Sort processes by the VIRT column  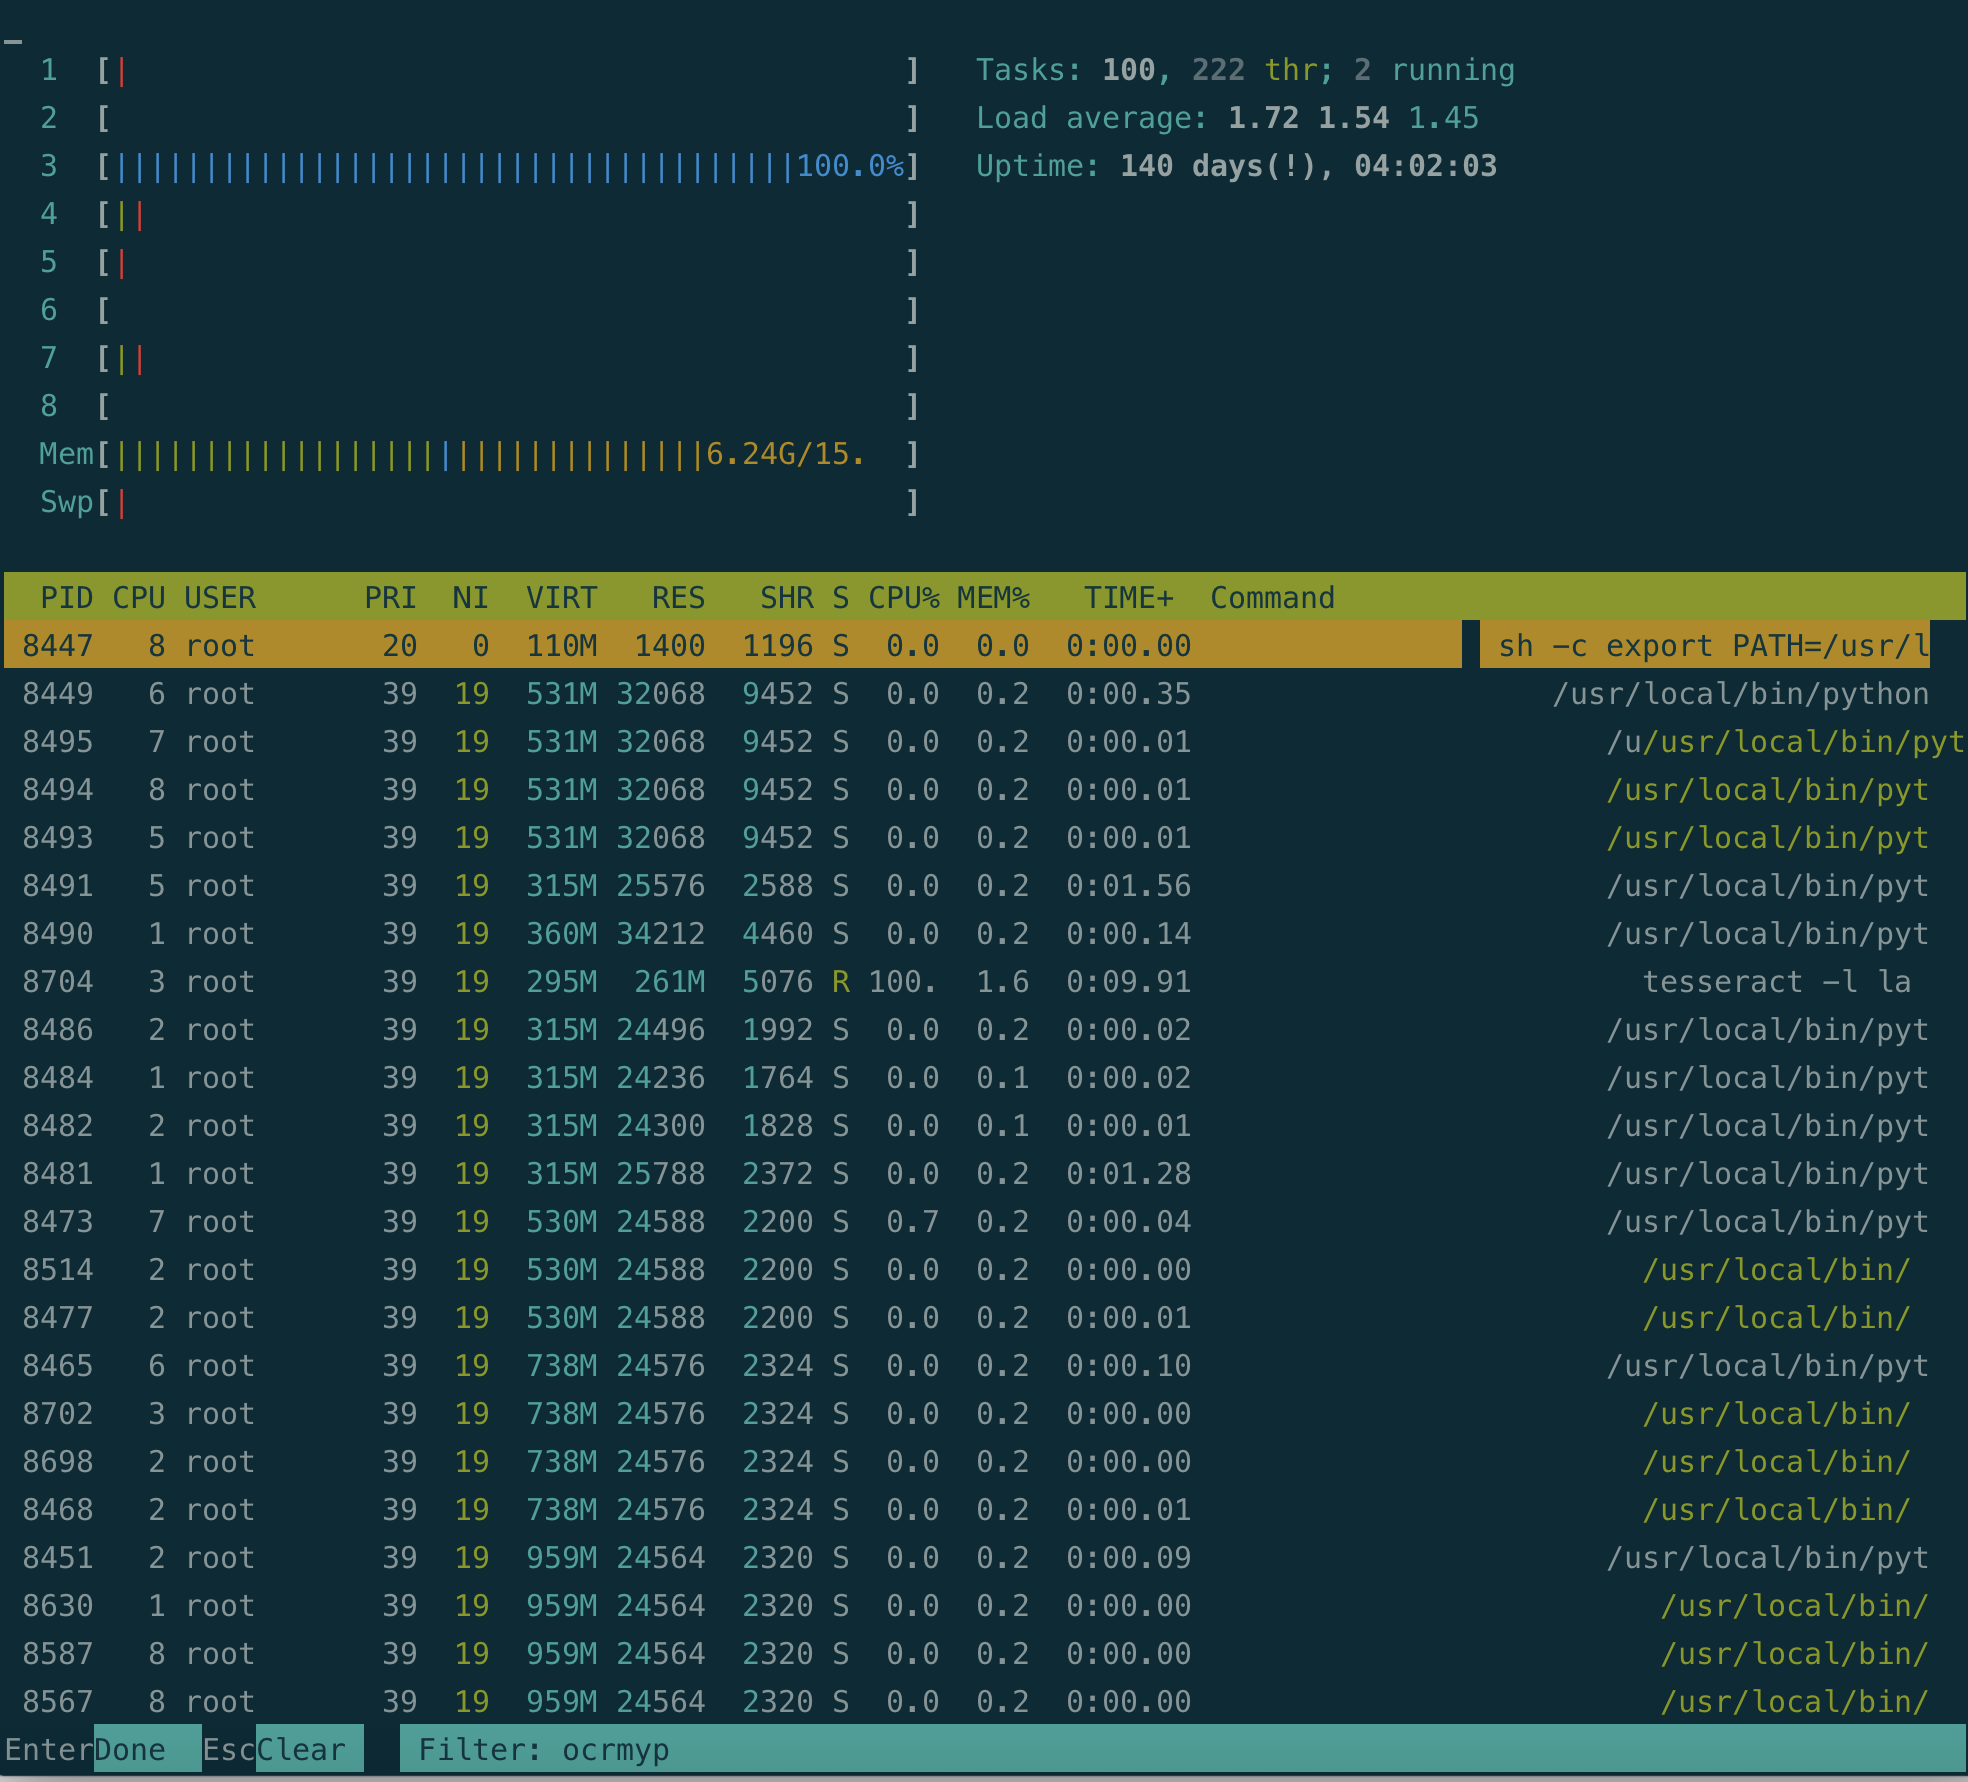coord(561,597)
